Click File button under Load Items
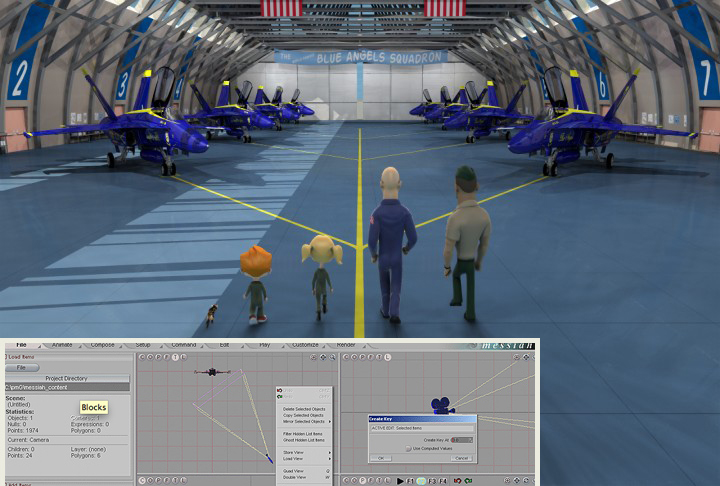The width and height of the screenshot is (720, 486). [x=22, y=367]
